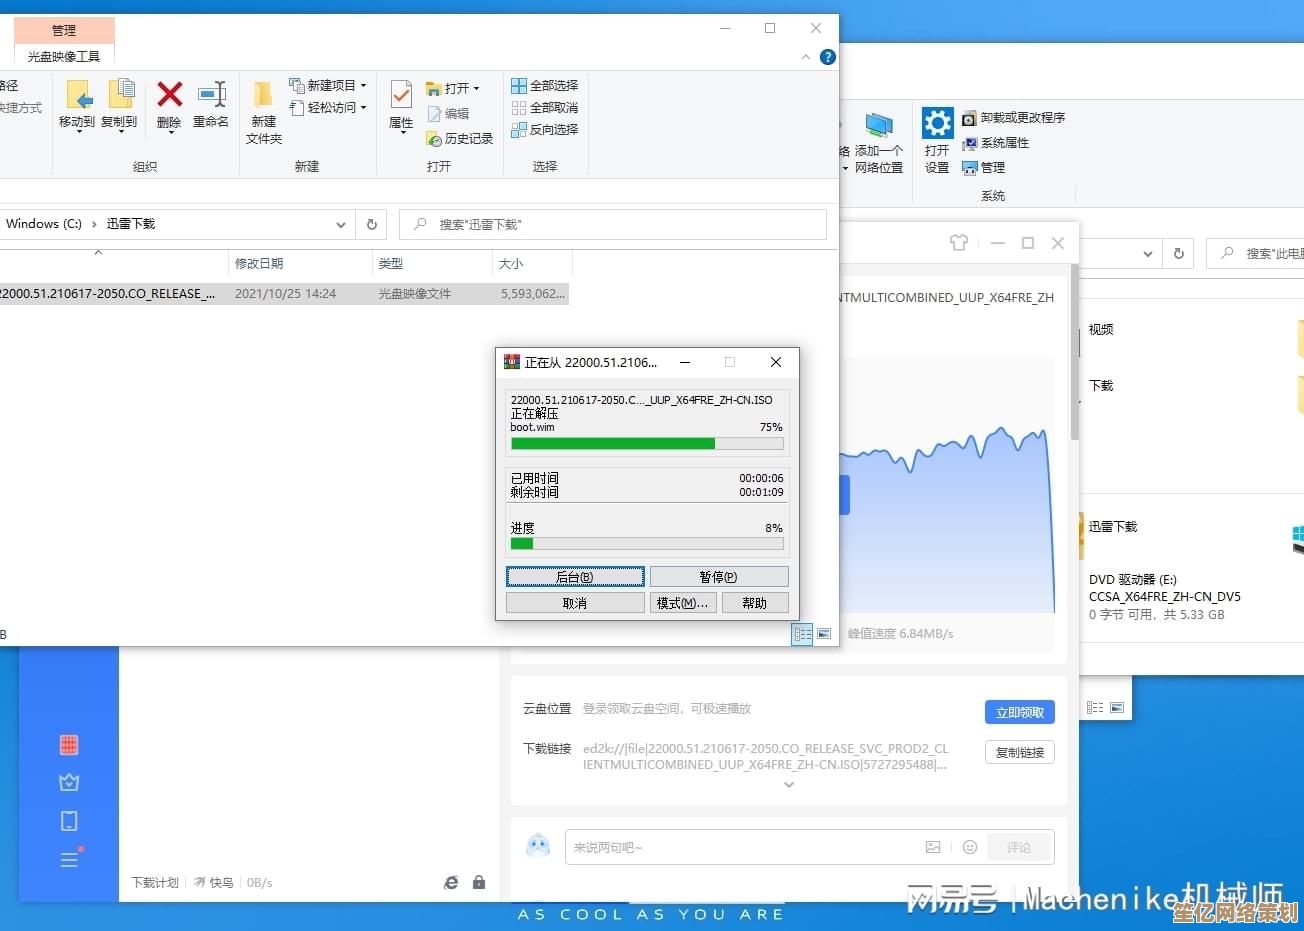Collapse the ribbon with the chevron
Image resolution: width=1304 pixels, height=931 pixels.
pos(806,57)
